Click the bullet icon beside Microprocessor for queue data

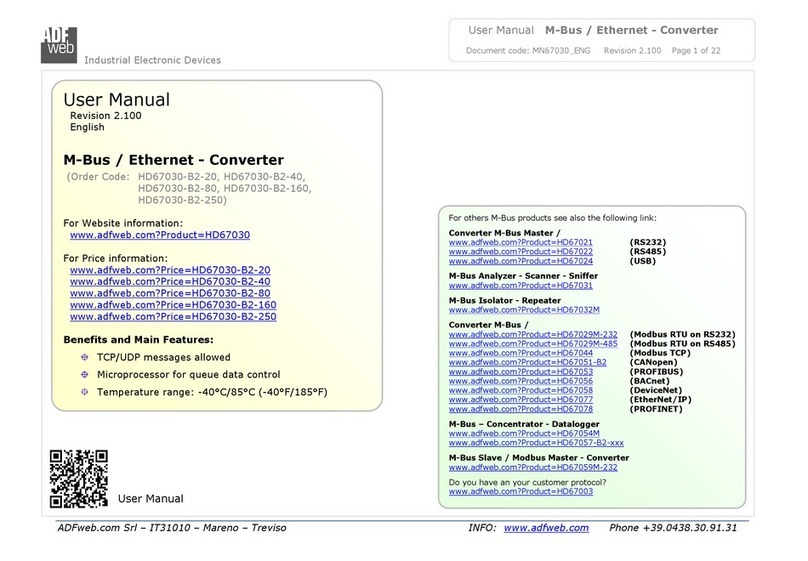pos(85,375)
